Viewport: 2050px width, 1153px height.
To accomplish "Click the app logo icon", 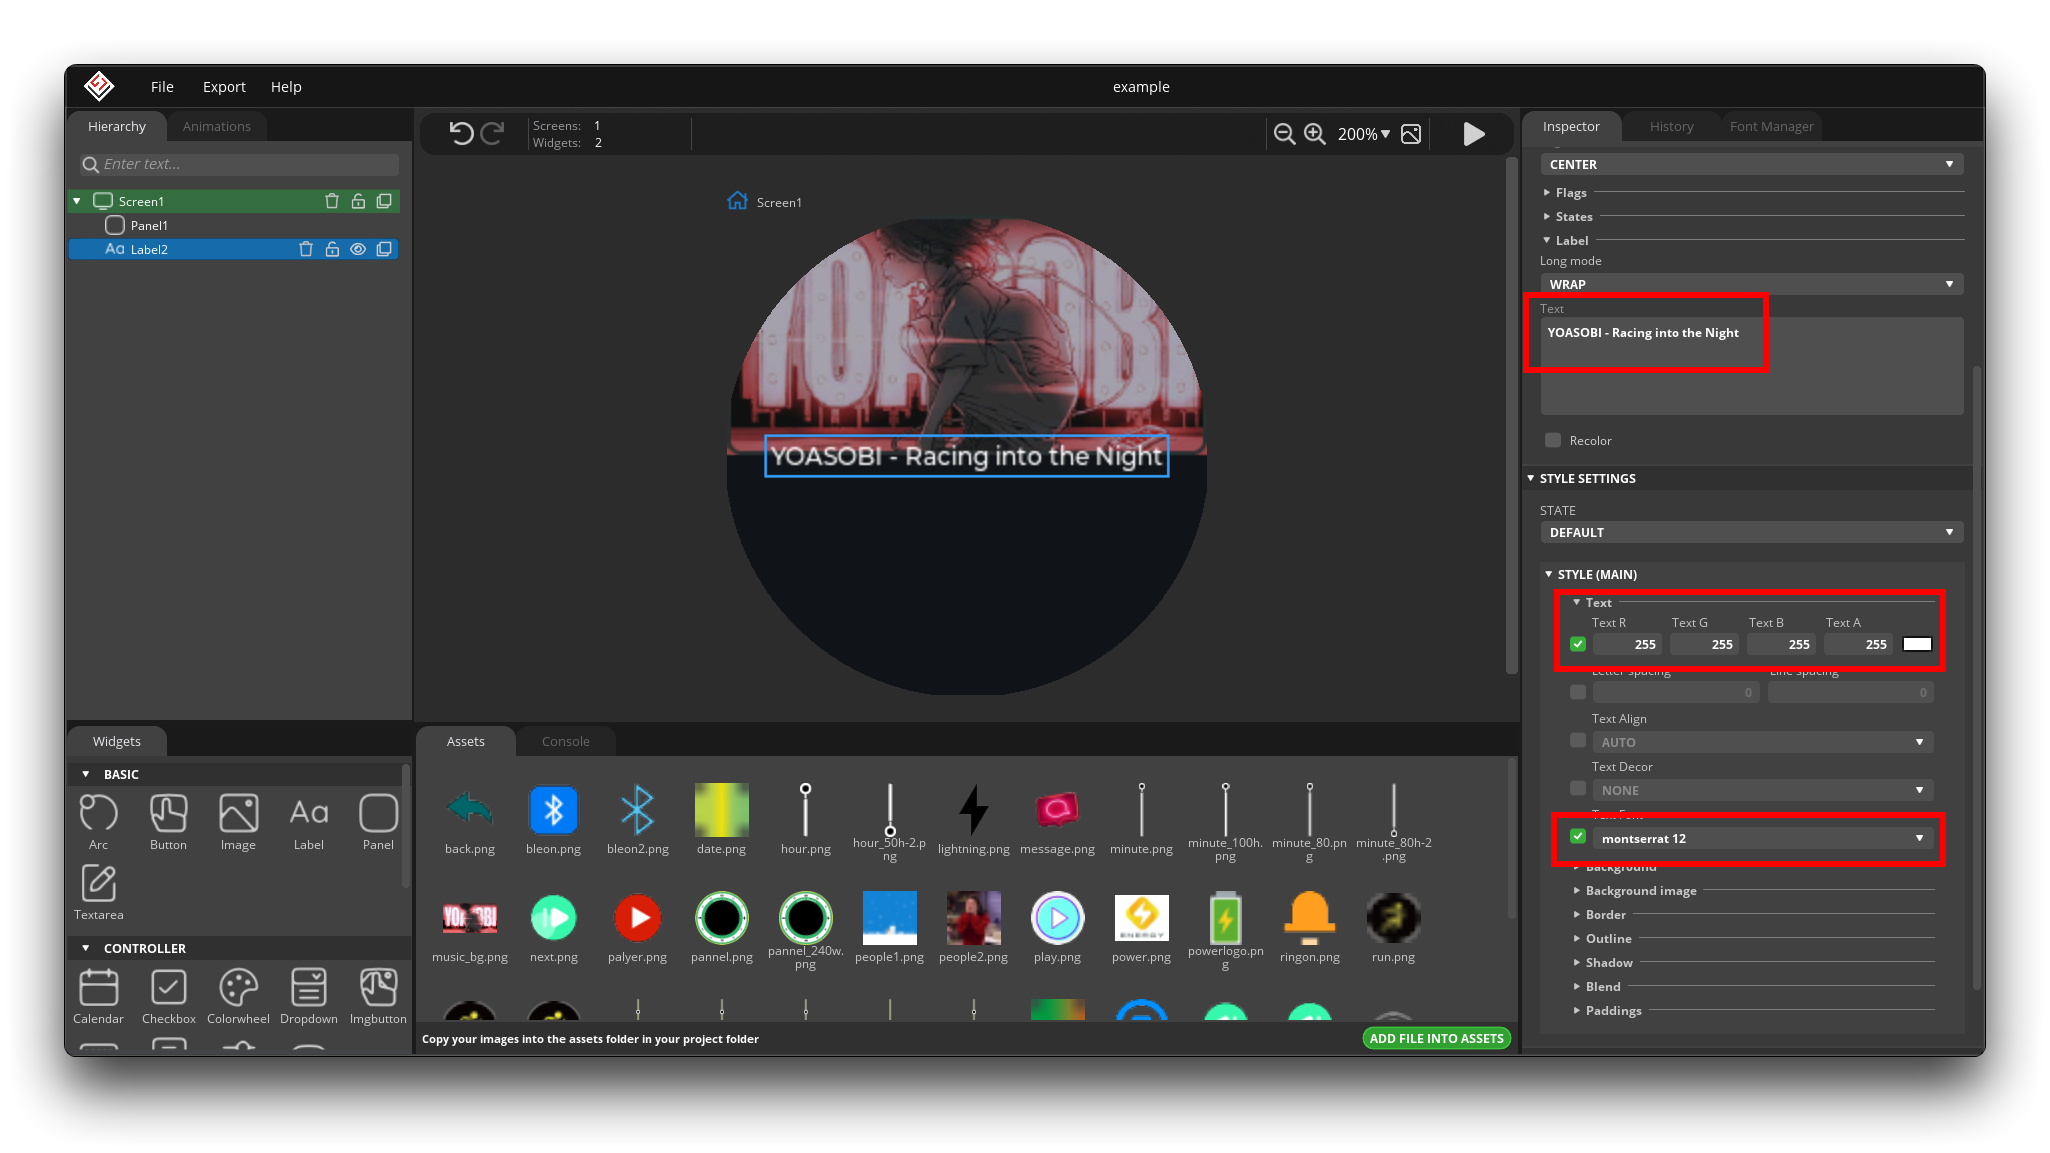I will point(99,86).
